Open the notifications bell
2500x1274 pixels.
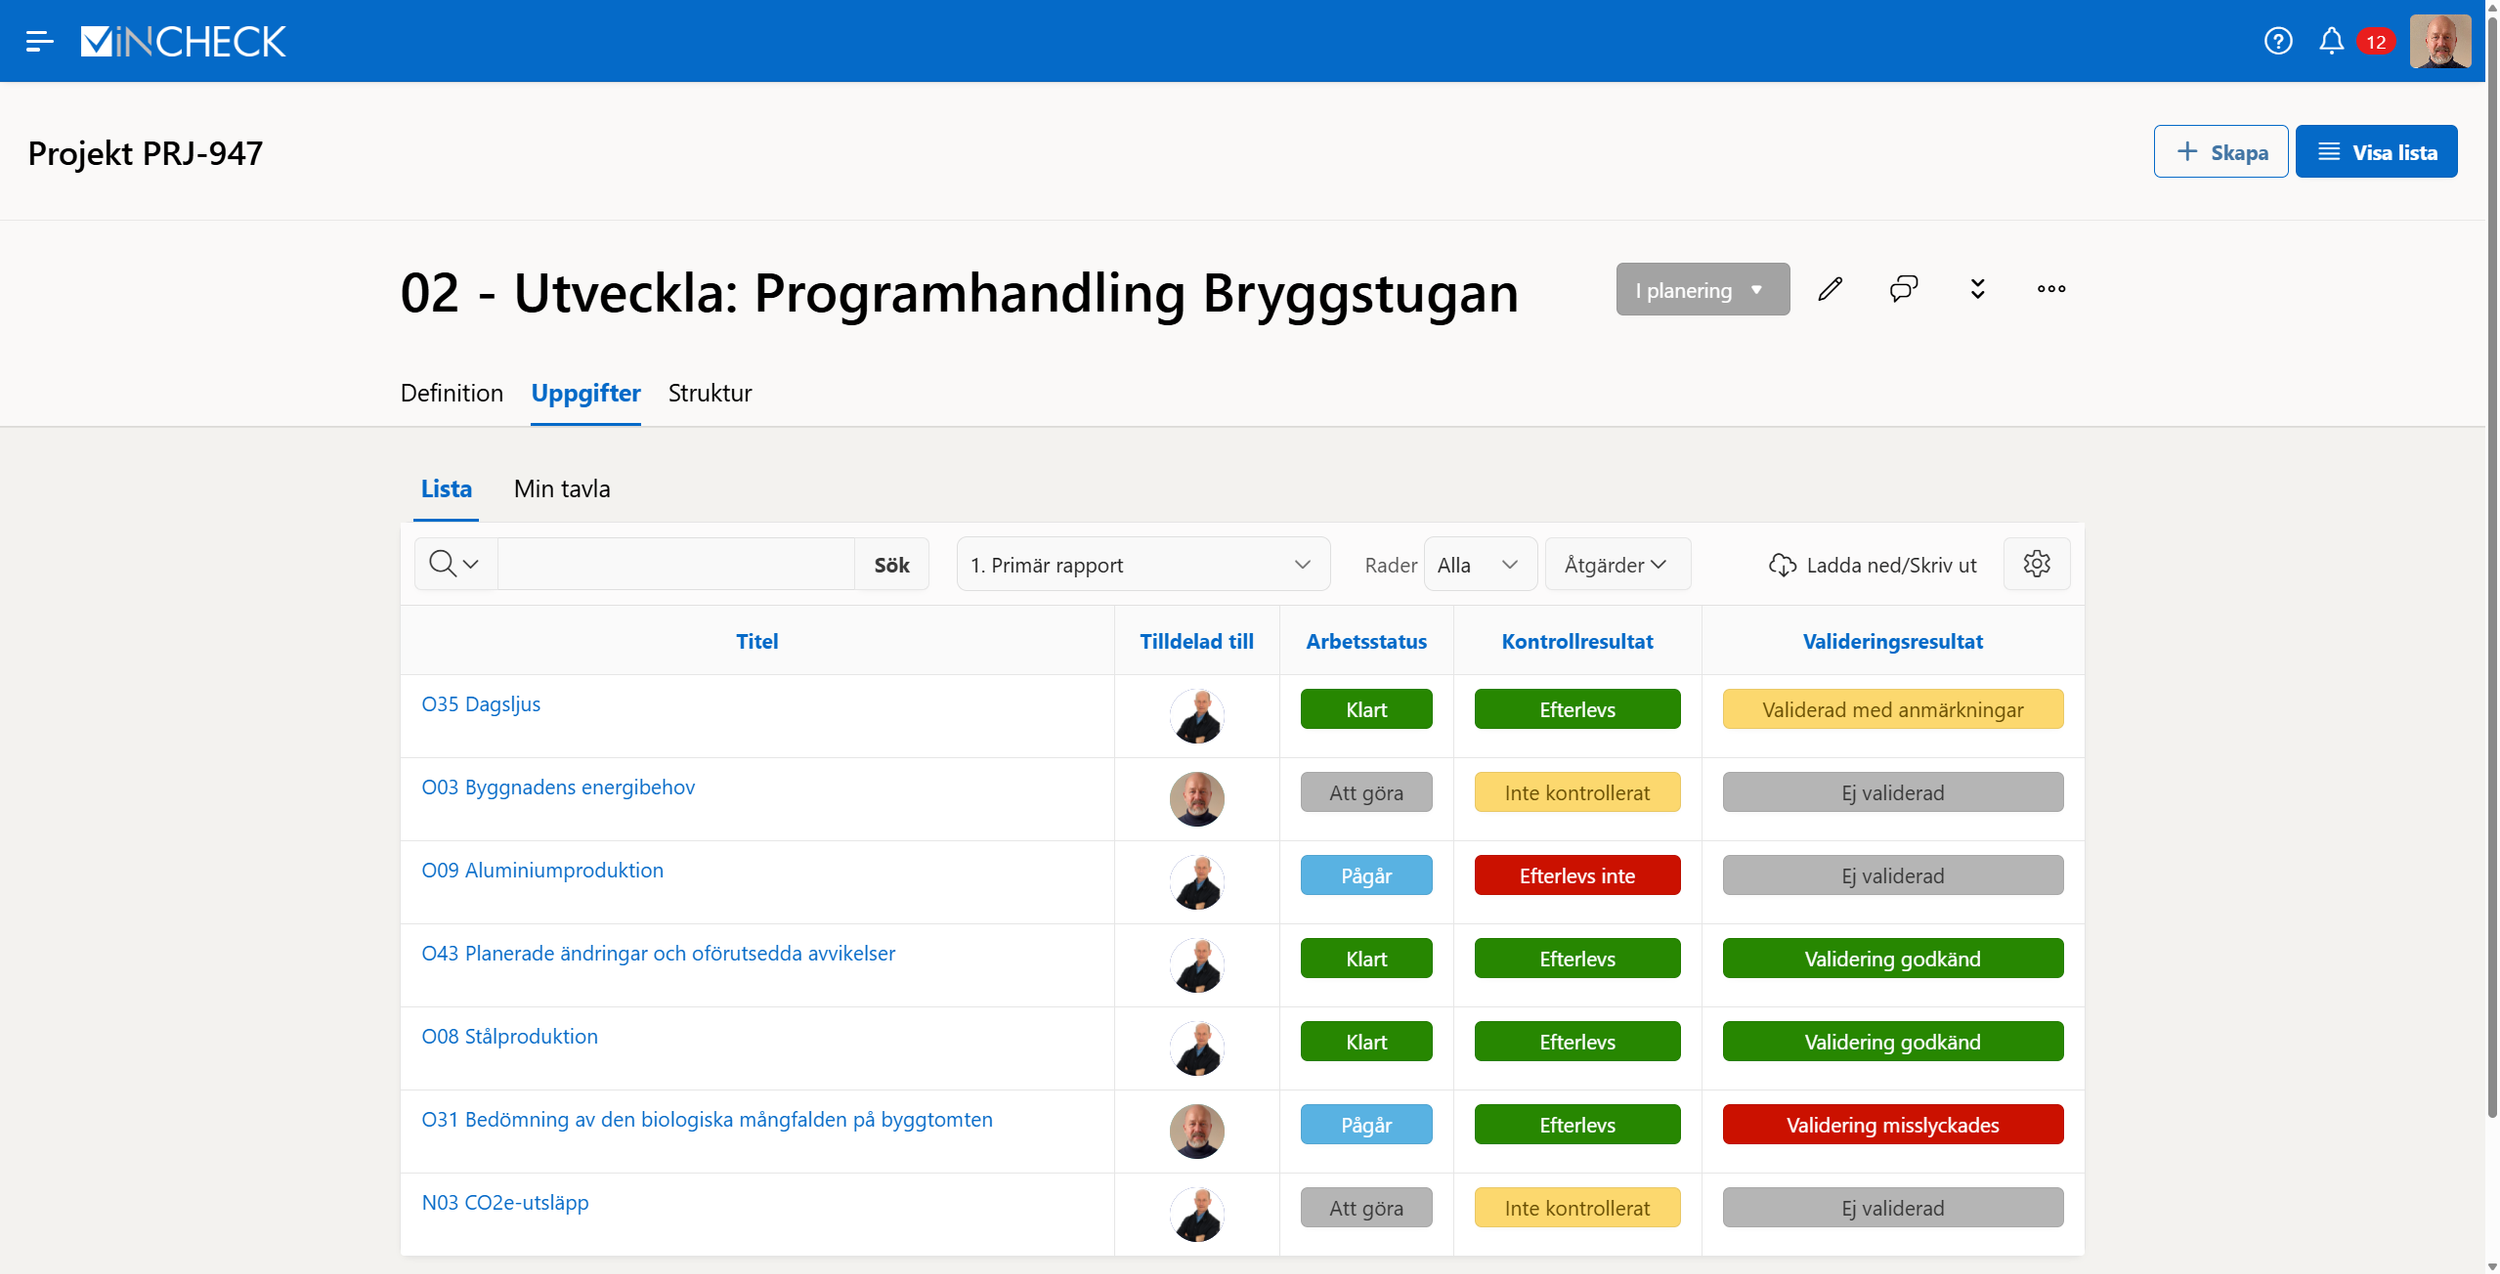[2331, 41]
